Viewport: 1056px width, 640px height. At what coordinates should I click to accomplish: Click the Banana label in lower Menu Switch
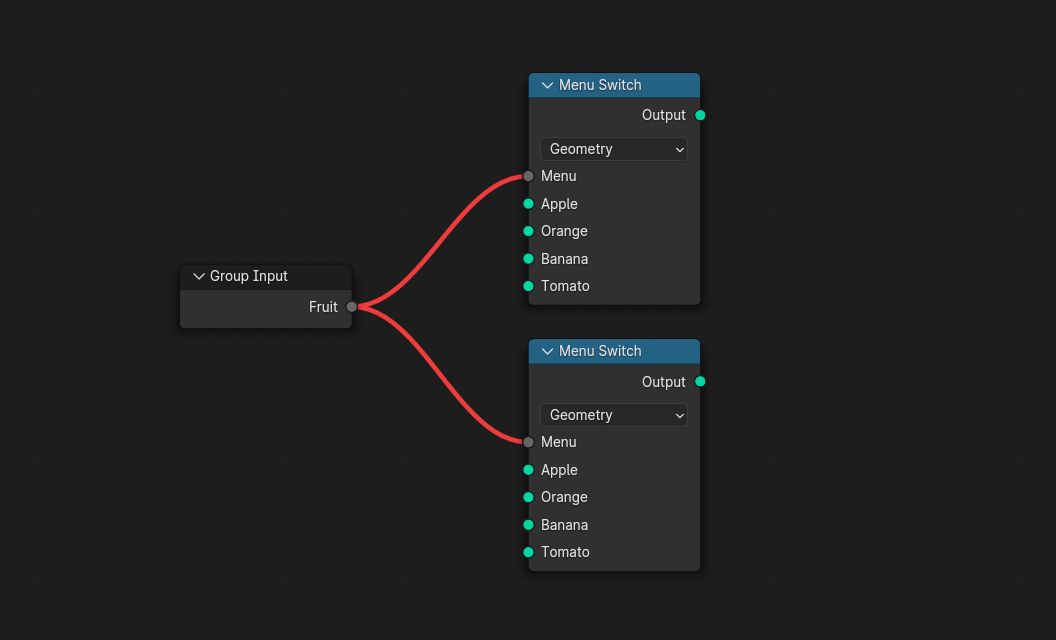(564, 525)
